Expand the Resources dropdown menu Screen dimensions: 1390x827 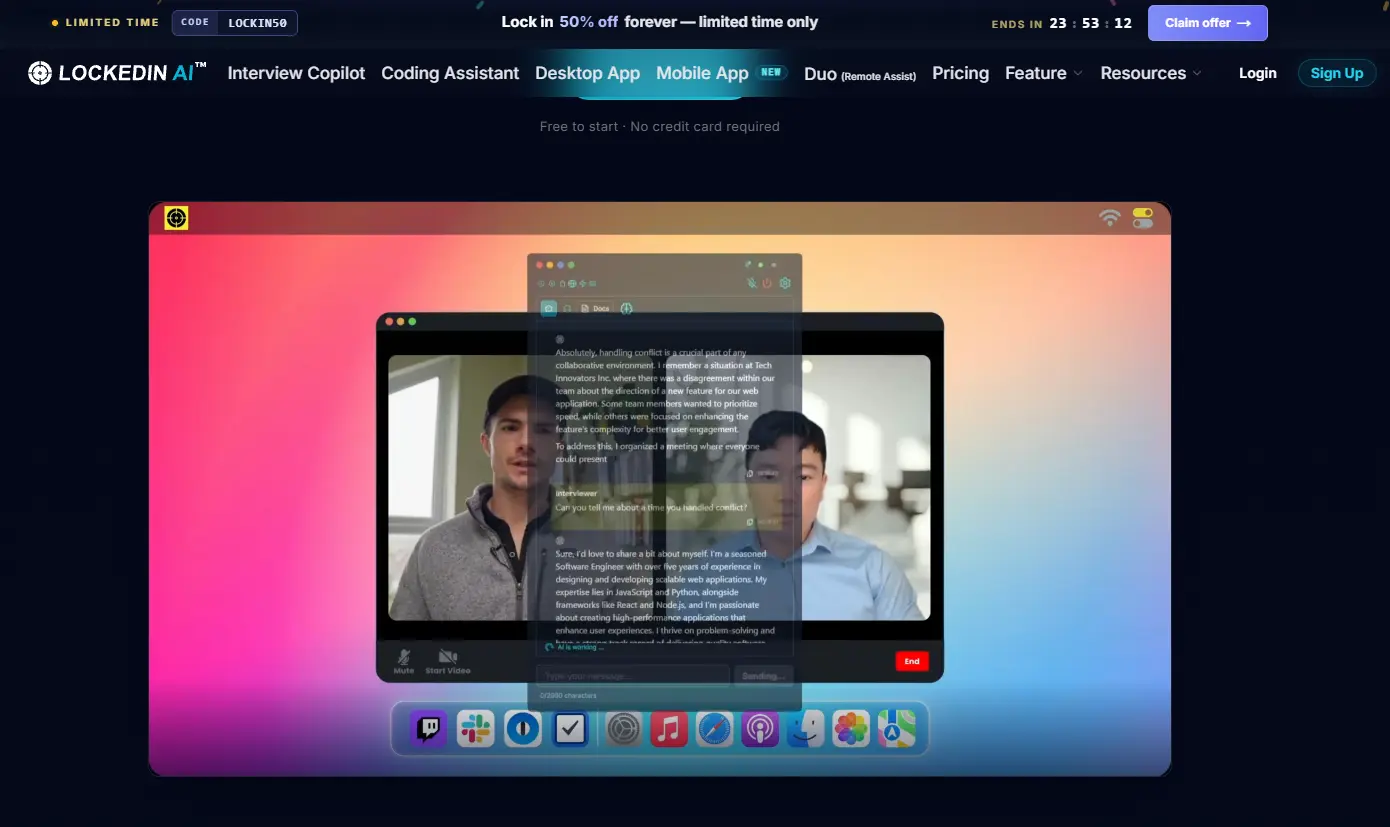tap(1151, 73)
